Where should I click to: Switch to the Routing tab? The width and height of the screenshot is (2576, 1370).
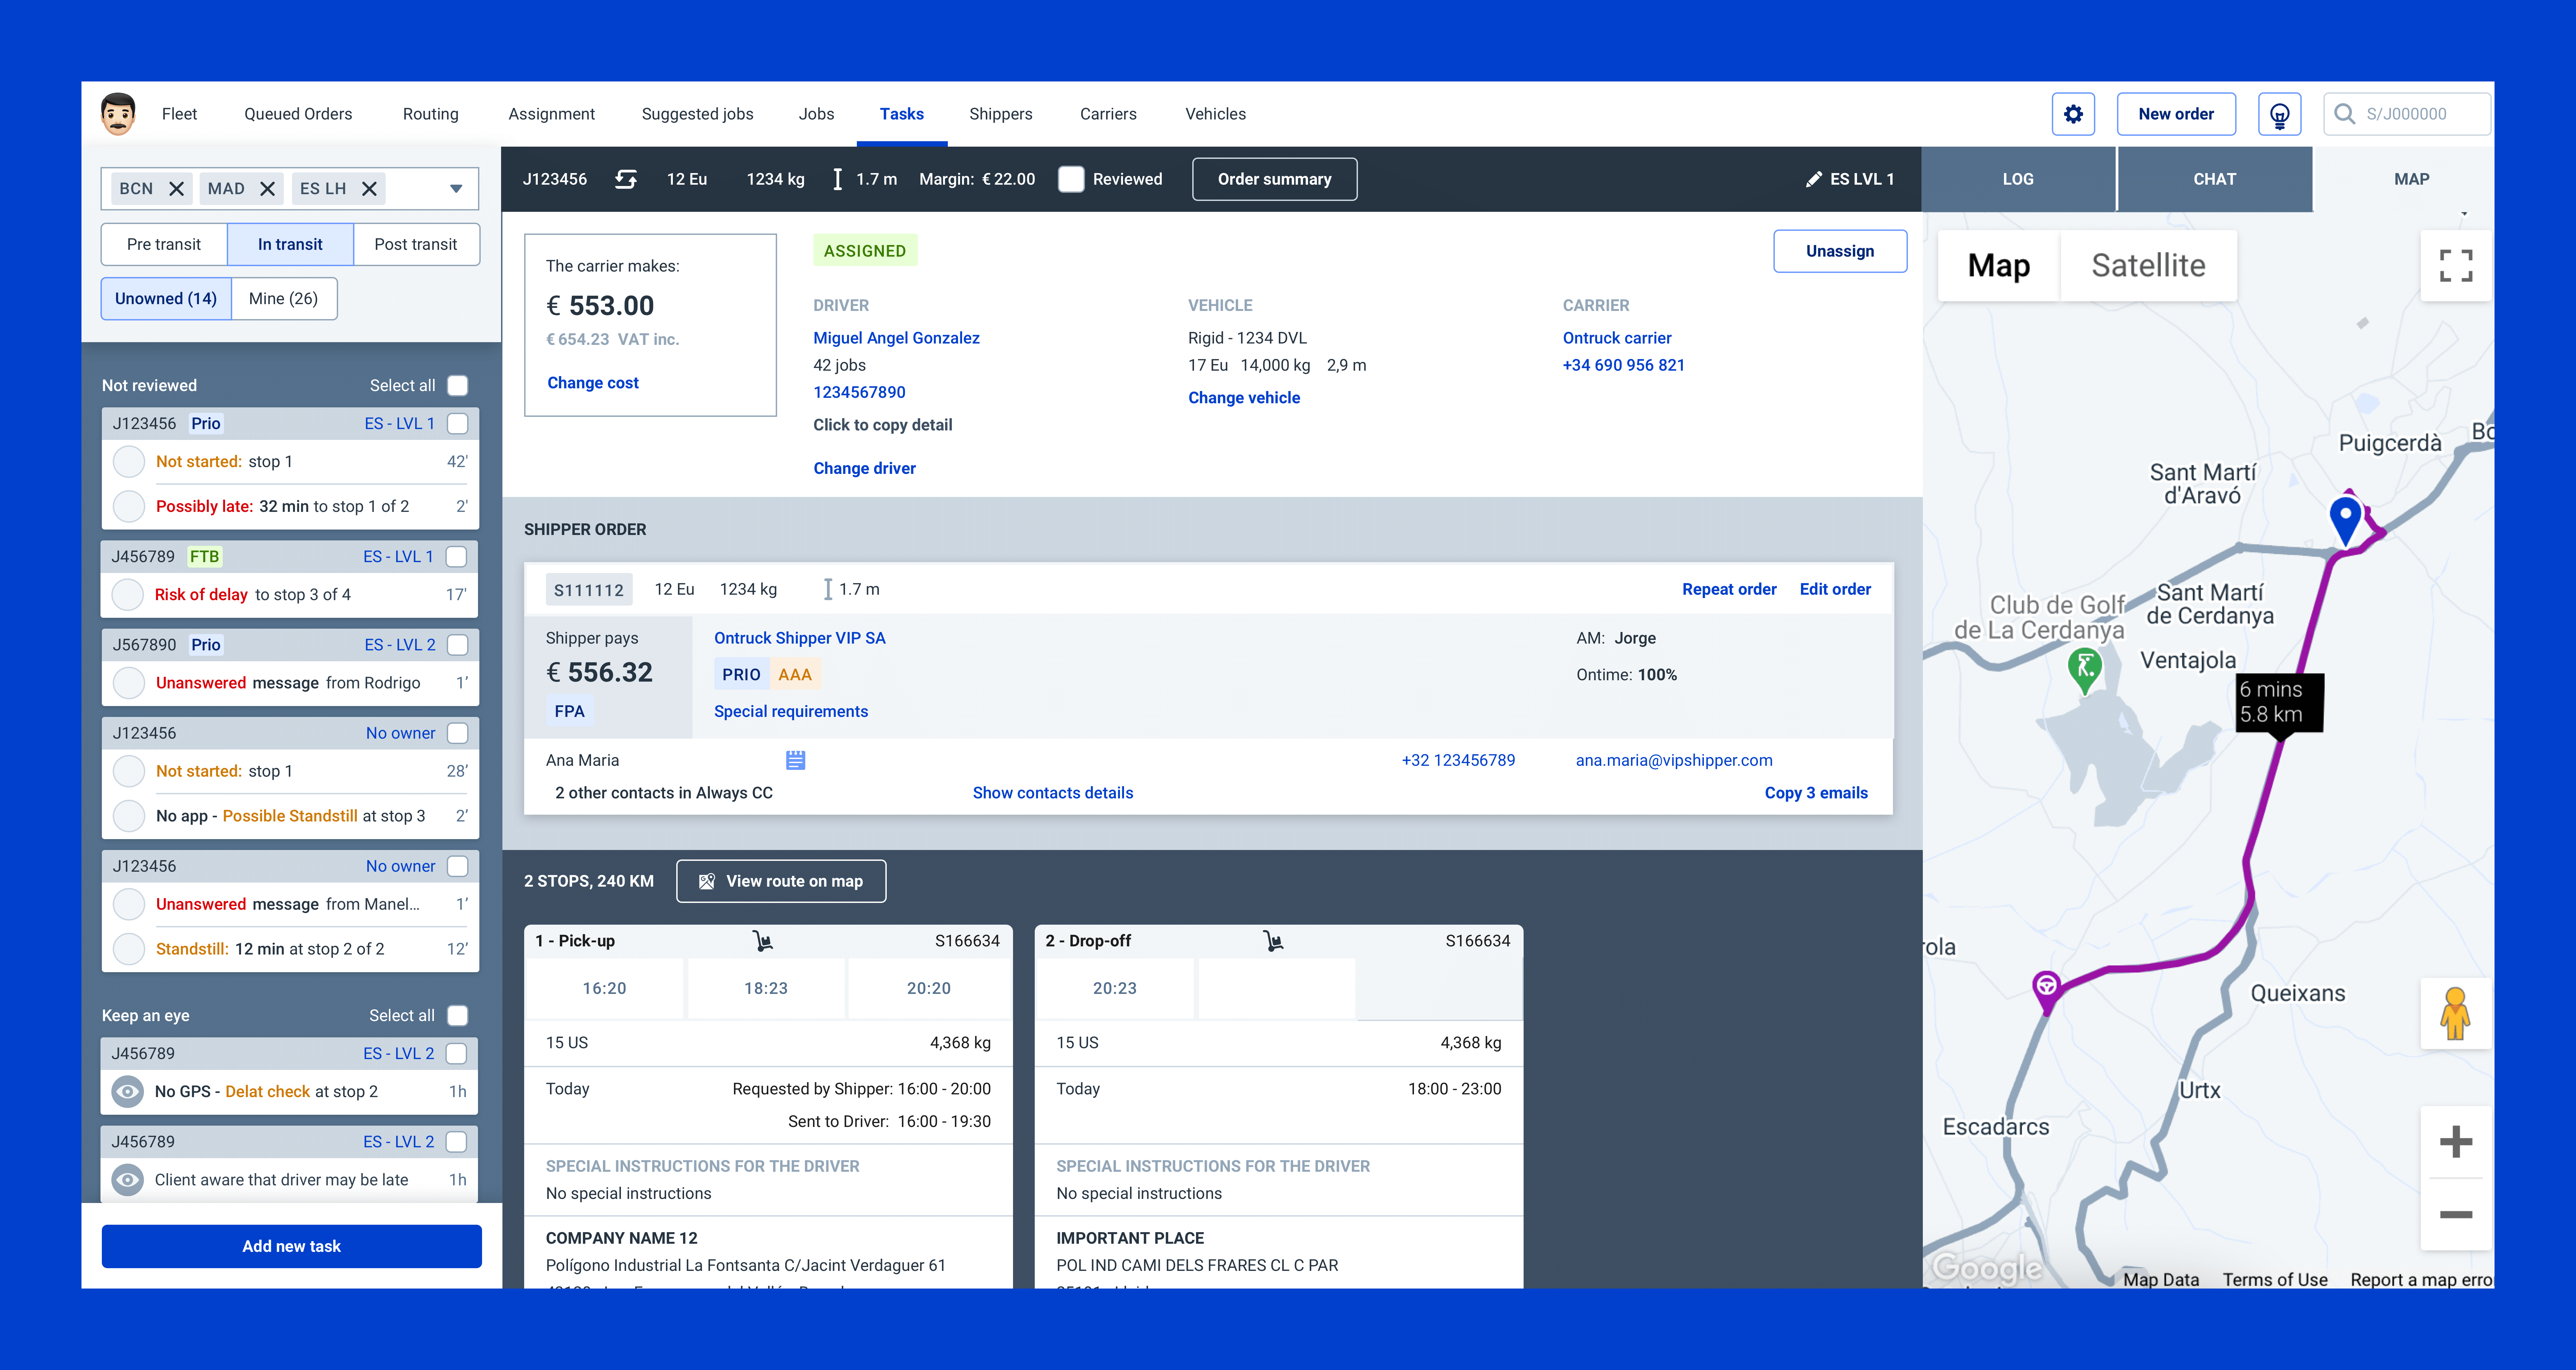pos(431,114)
